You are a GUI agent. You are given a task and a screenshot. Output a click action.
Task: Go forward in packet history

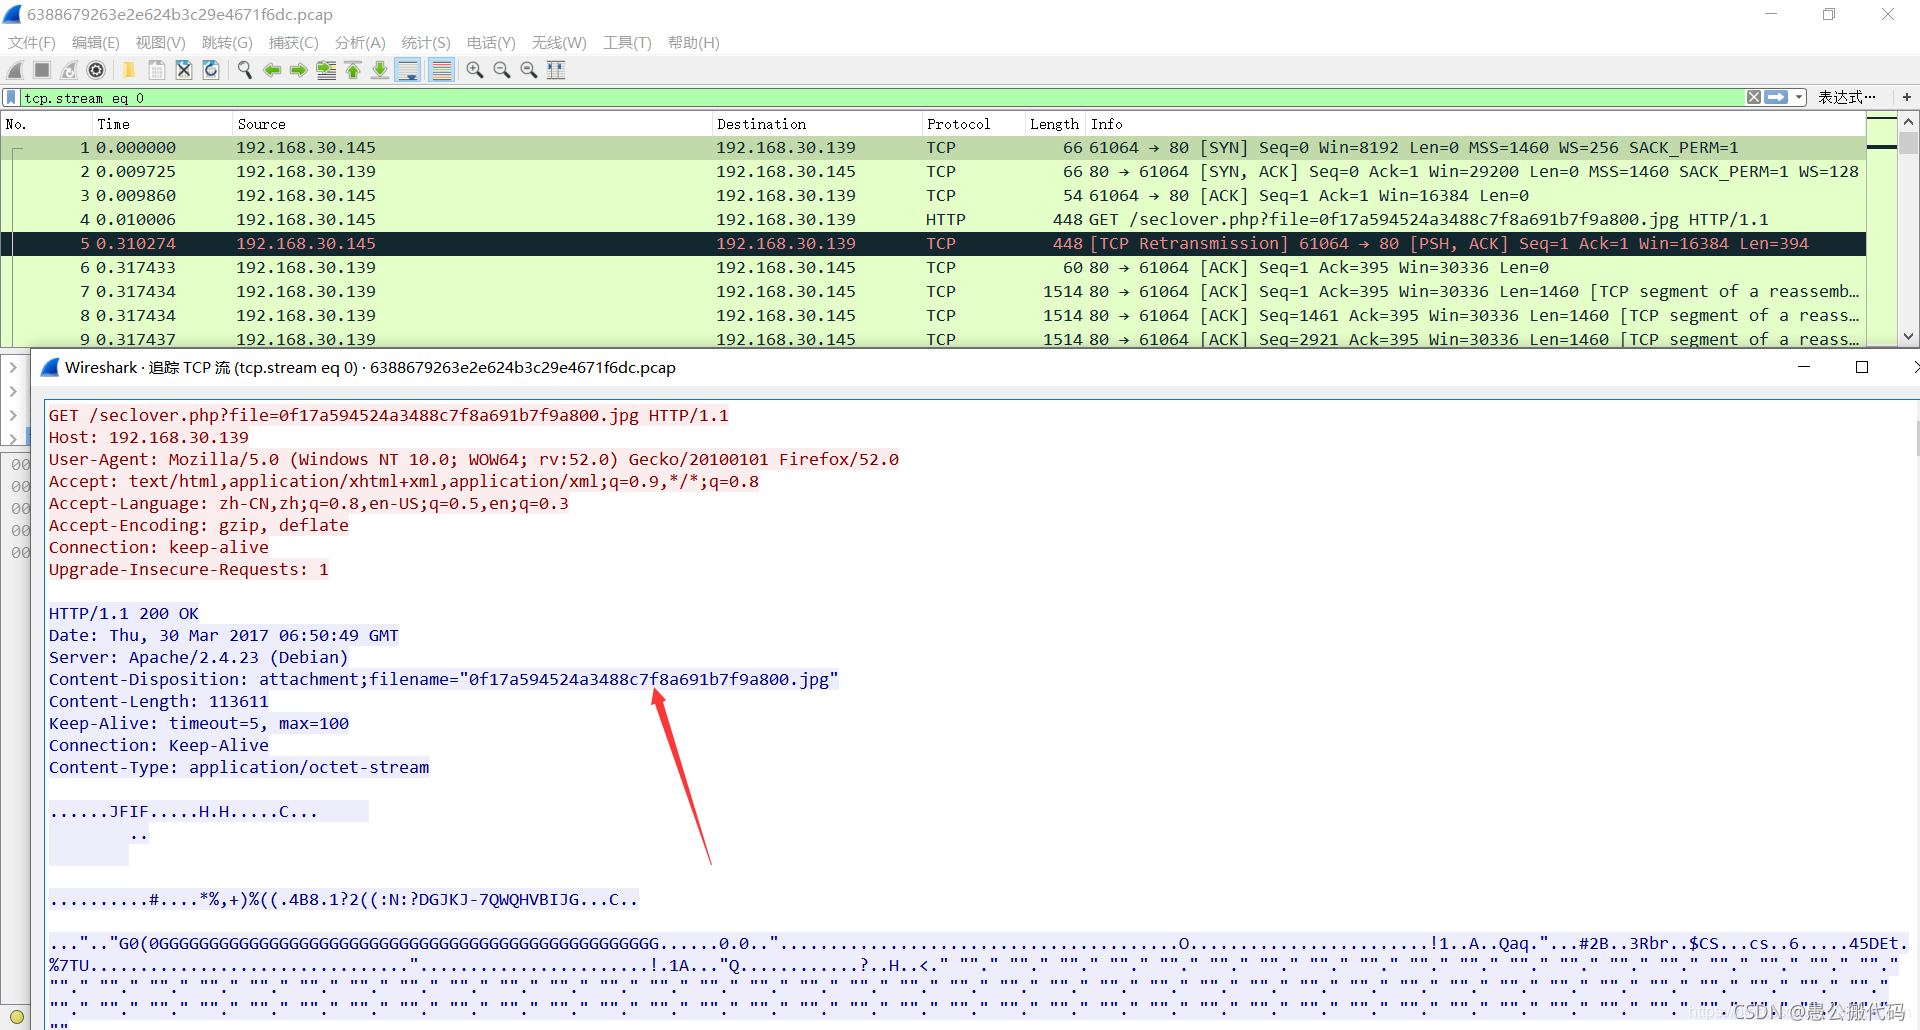299,70
